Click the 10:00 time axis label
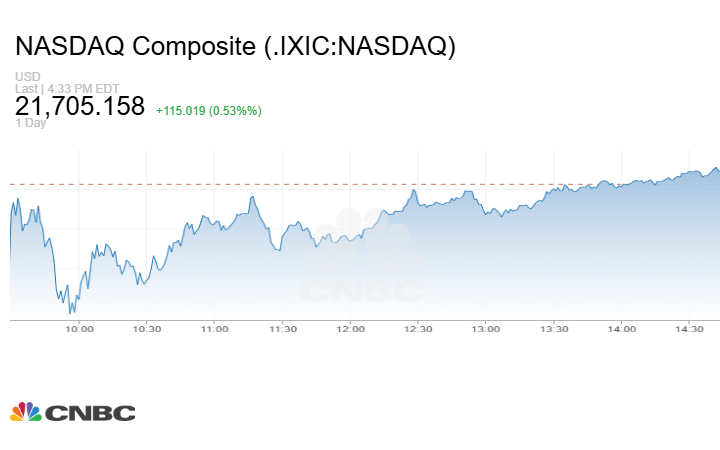 (79, 329)
